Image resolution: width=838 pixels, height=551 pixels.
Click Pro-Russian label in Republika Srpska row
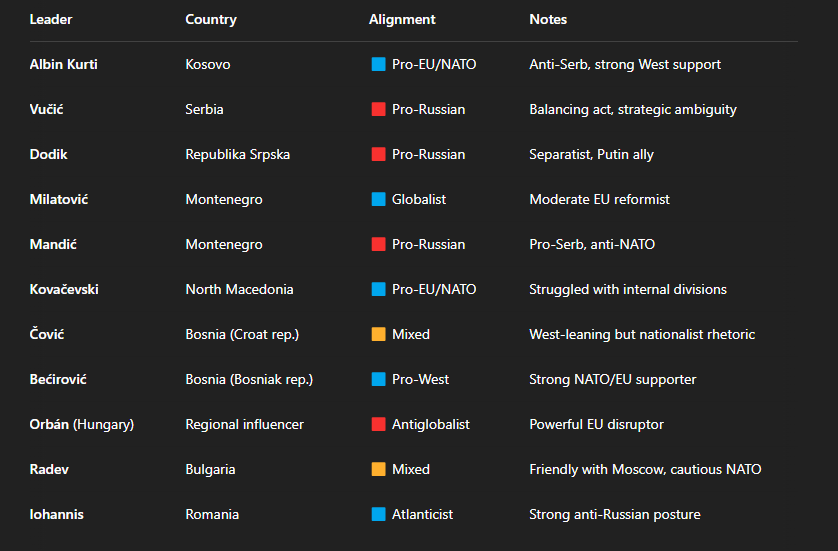pos(429,154)
